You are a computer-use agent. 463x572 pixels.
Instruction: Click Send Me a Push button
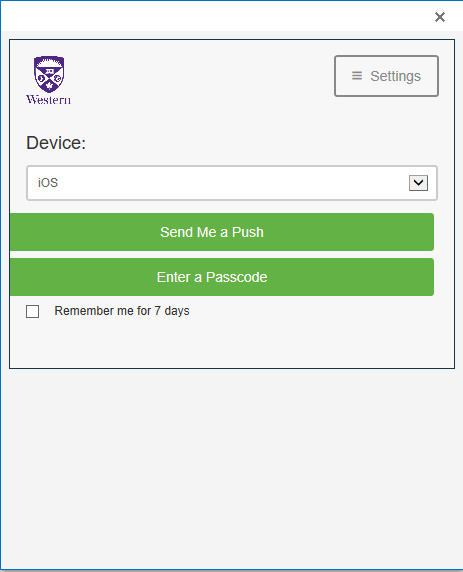point(222,232)
